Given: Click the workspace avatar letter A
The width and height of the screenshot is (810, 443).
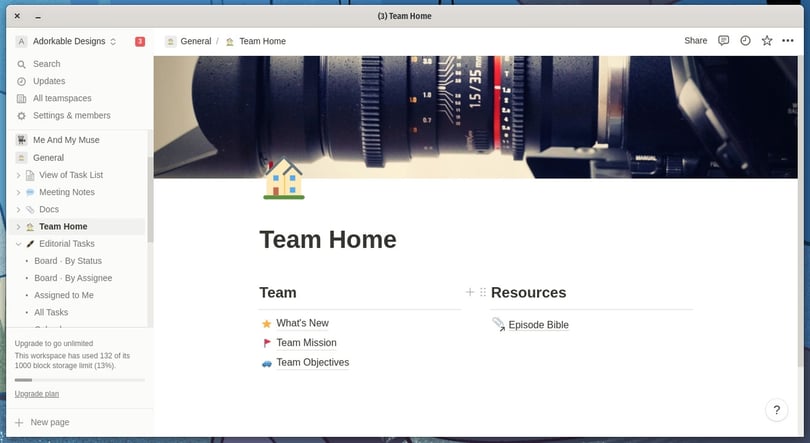Looking at the screenshot, I should click(21, 41).
